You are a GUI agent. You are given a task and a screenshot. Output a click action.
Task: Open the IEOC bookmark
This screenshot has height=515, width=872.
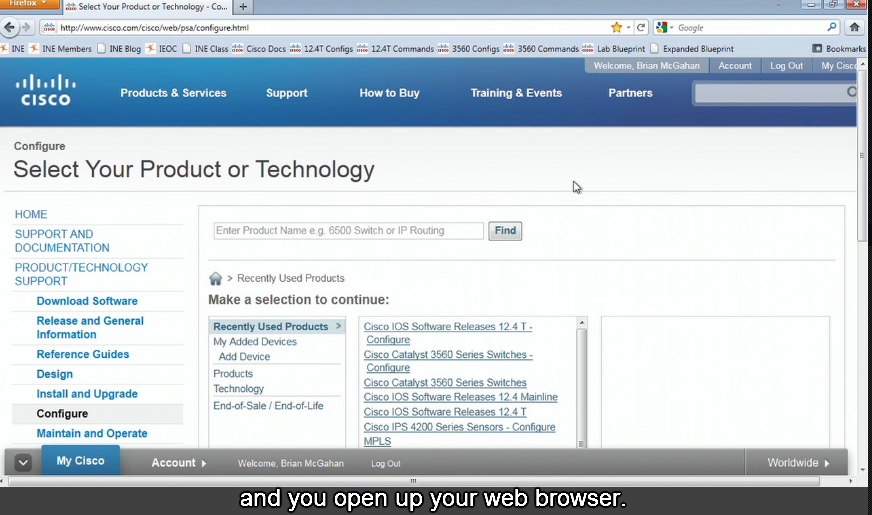click(162, 48)
